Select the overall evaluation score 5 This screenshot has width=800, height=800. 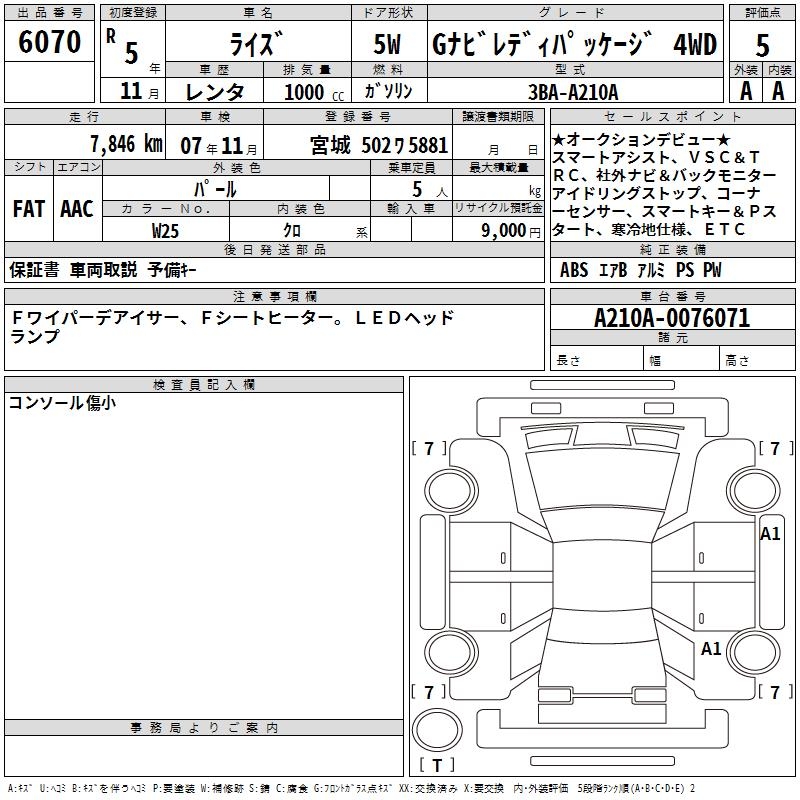coord(762,45)
